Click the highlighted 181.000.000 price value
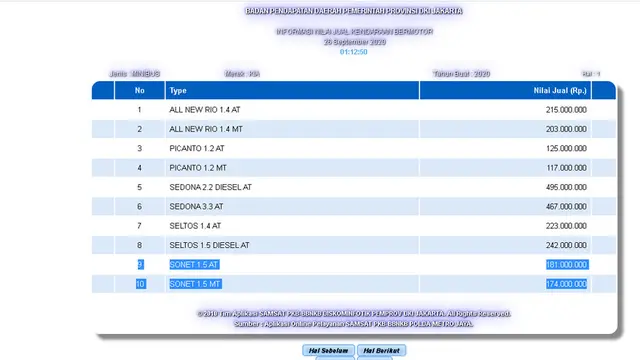The width and height of the screenshot is (640, 360). click(x=567, y=264)
